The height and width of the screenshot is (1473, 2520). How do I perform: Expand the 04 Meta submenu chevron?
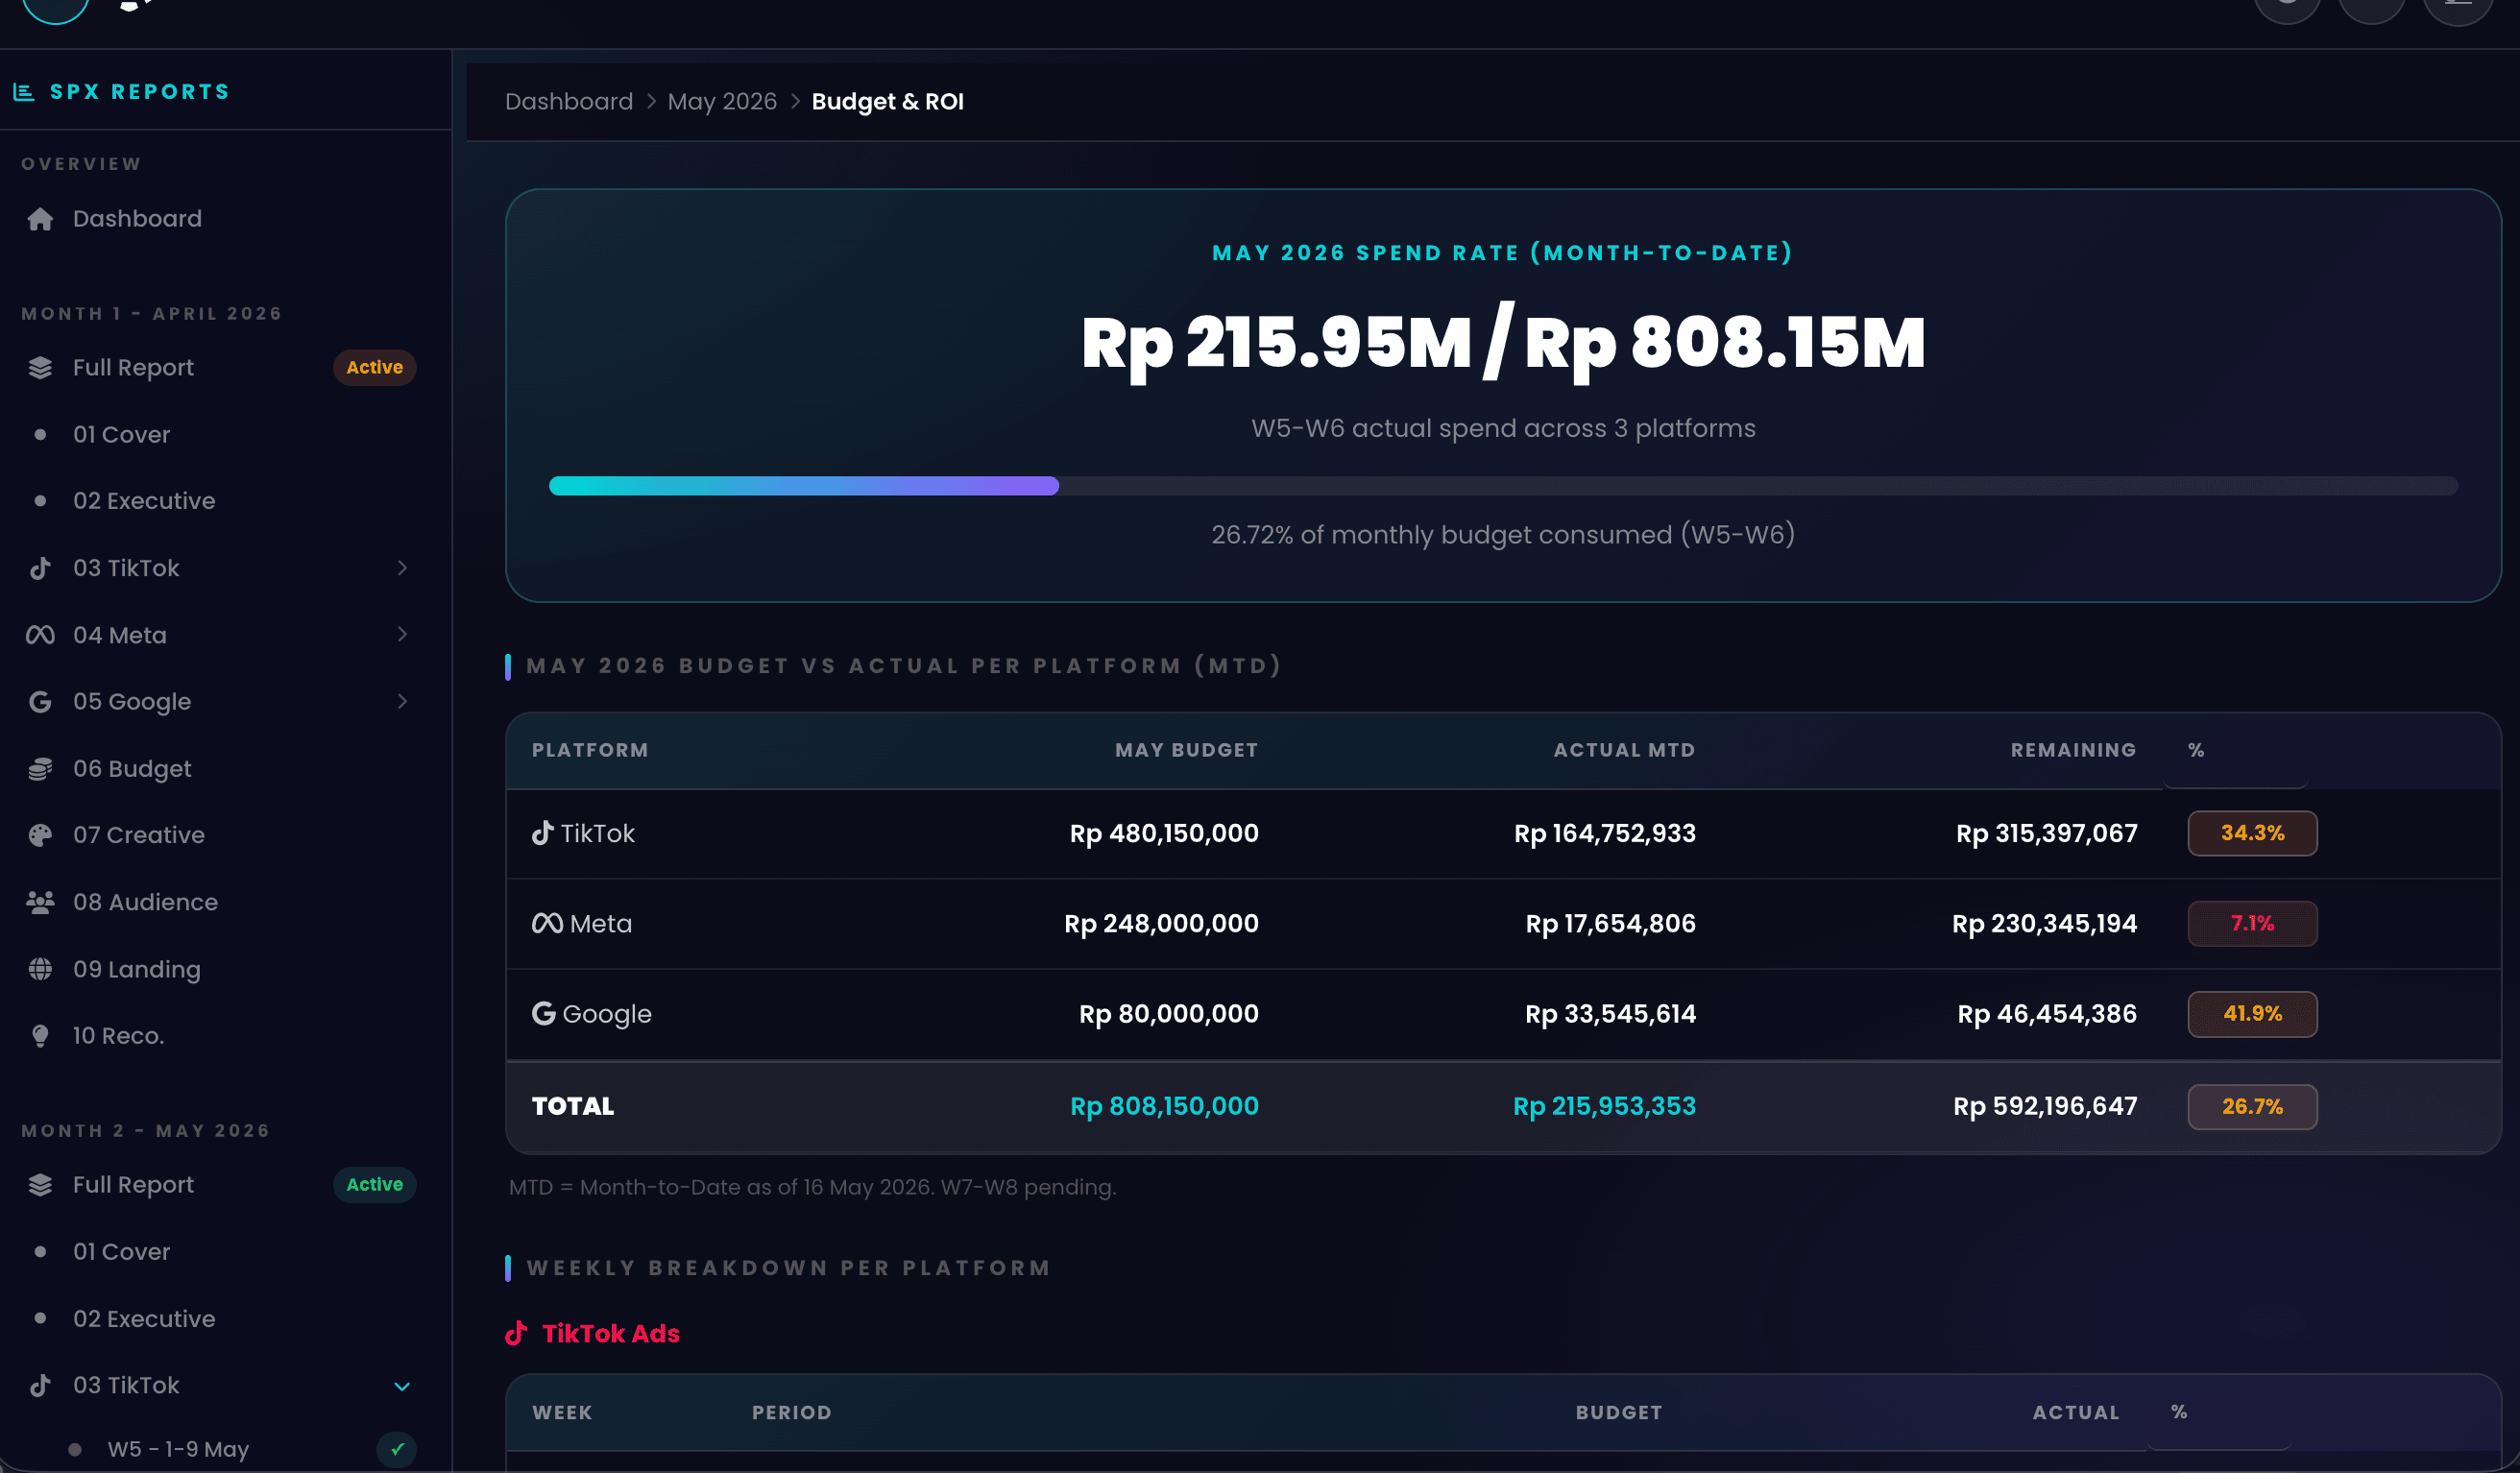(x=402, y=634)
